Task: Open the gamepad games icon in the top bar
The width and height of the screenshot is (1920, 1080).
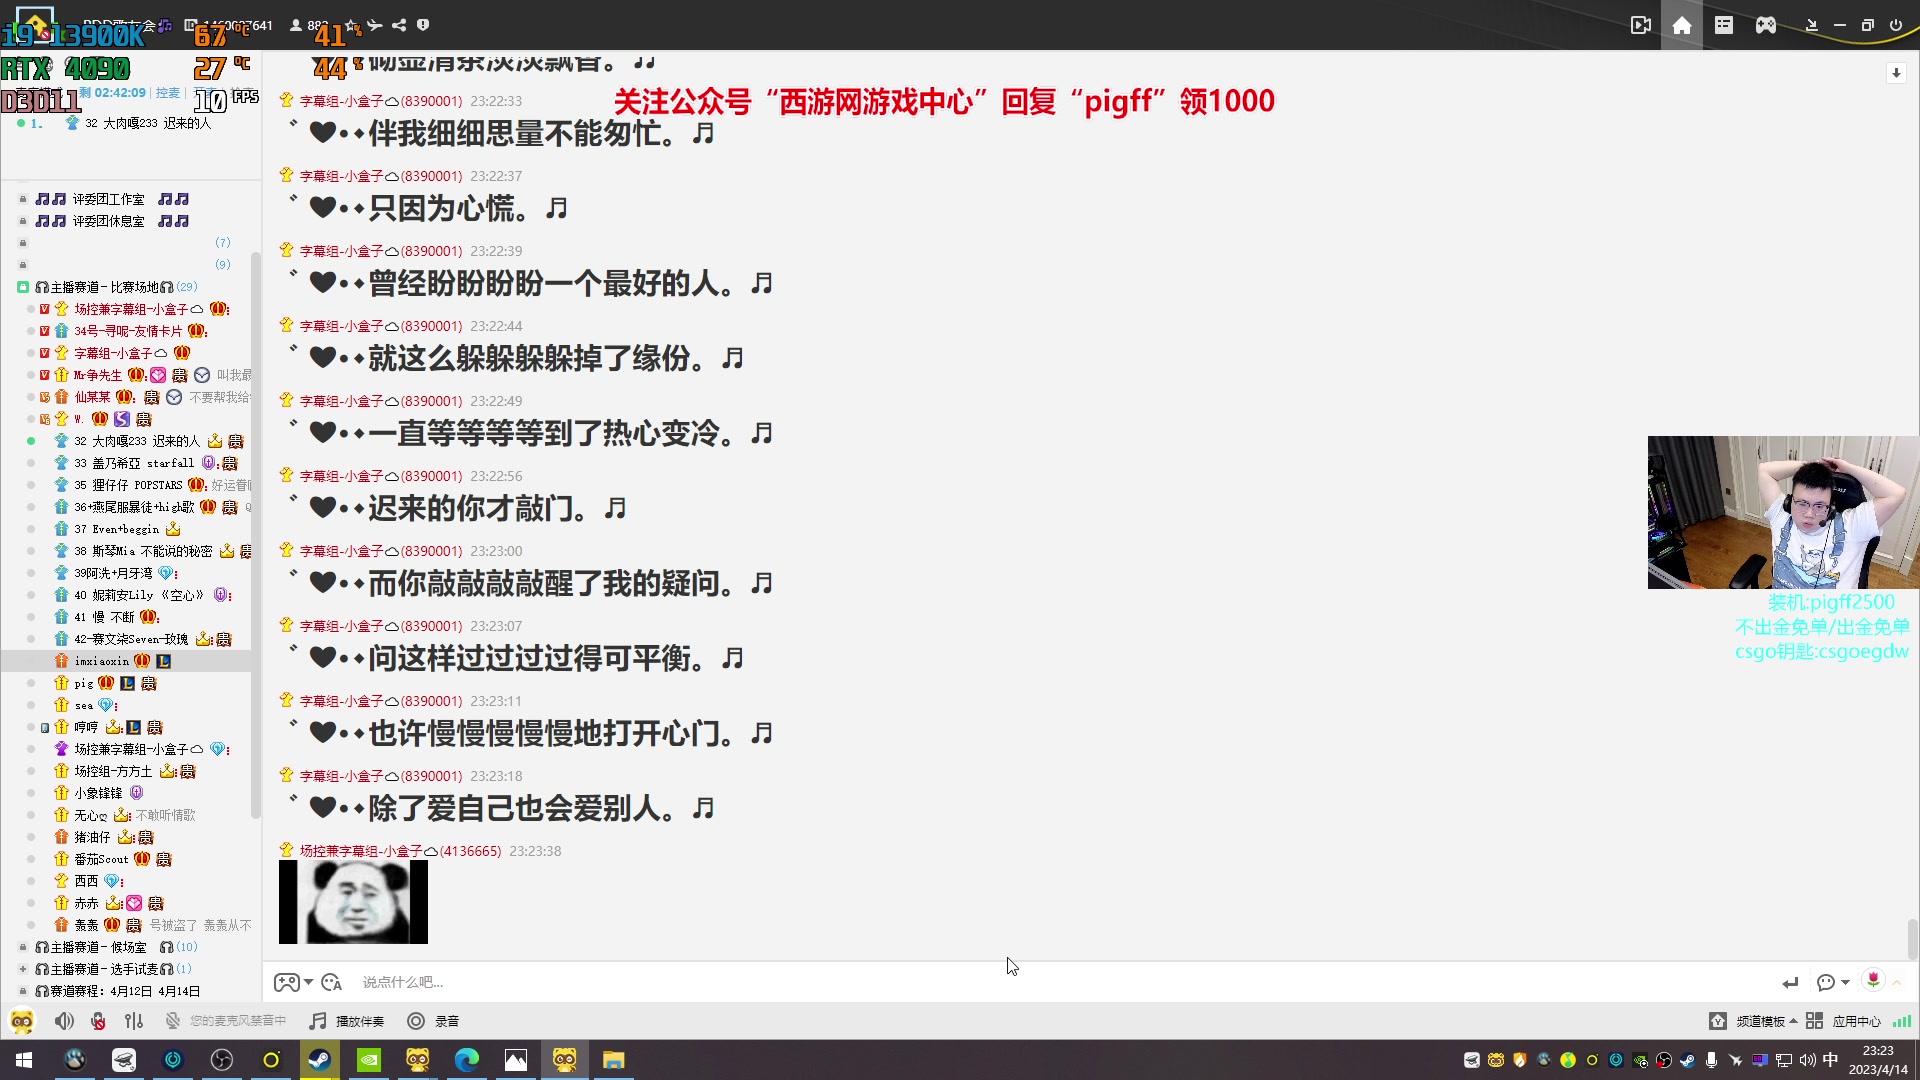Action: (1766, 25)
